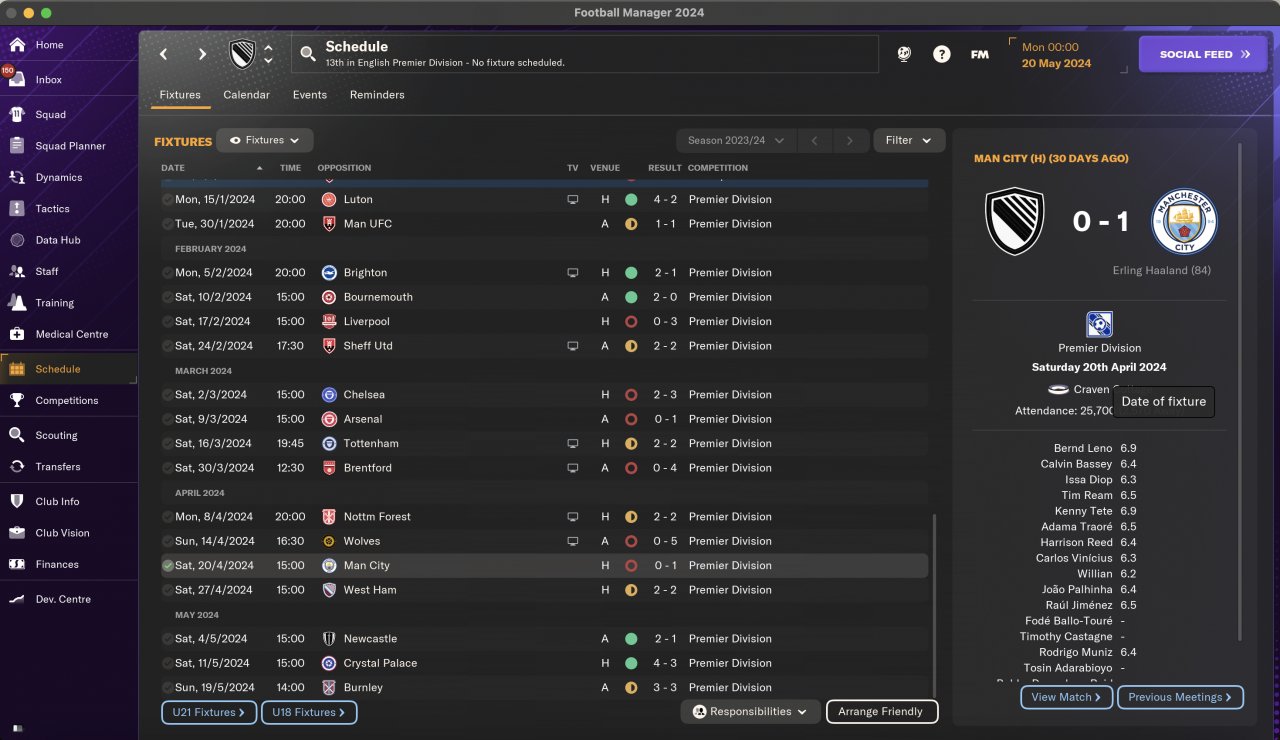
Task: Open Training via its cone icon
Action: (x=17, y=303)
